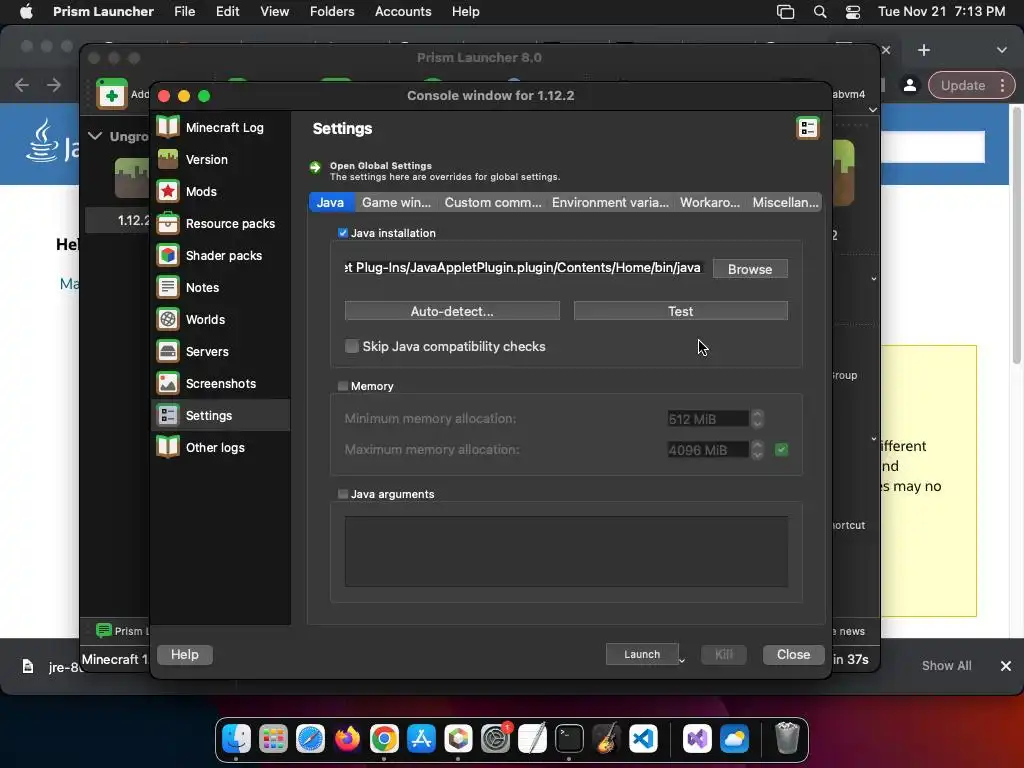
Task: Click the minimum memory allocation stepper
Action: (x=757, y=419)
